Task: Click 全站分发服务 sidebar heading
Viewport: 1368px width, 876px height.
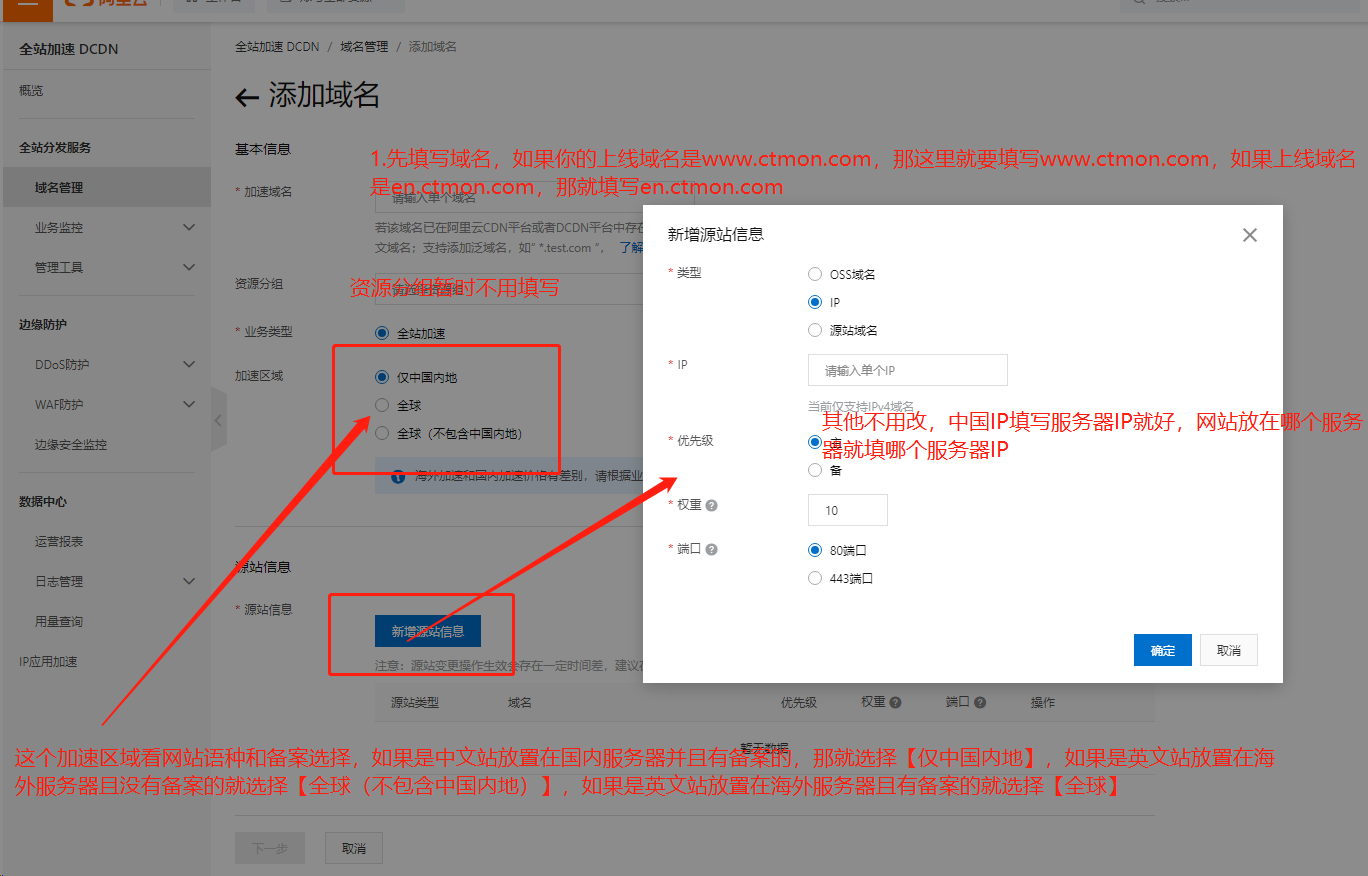Action: coord(55,147)
